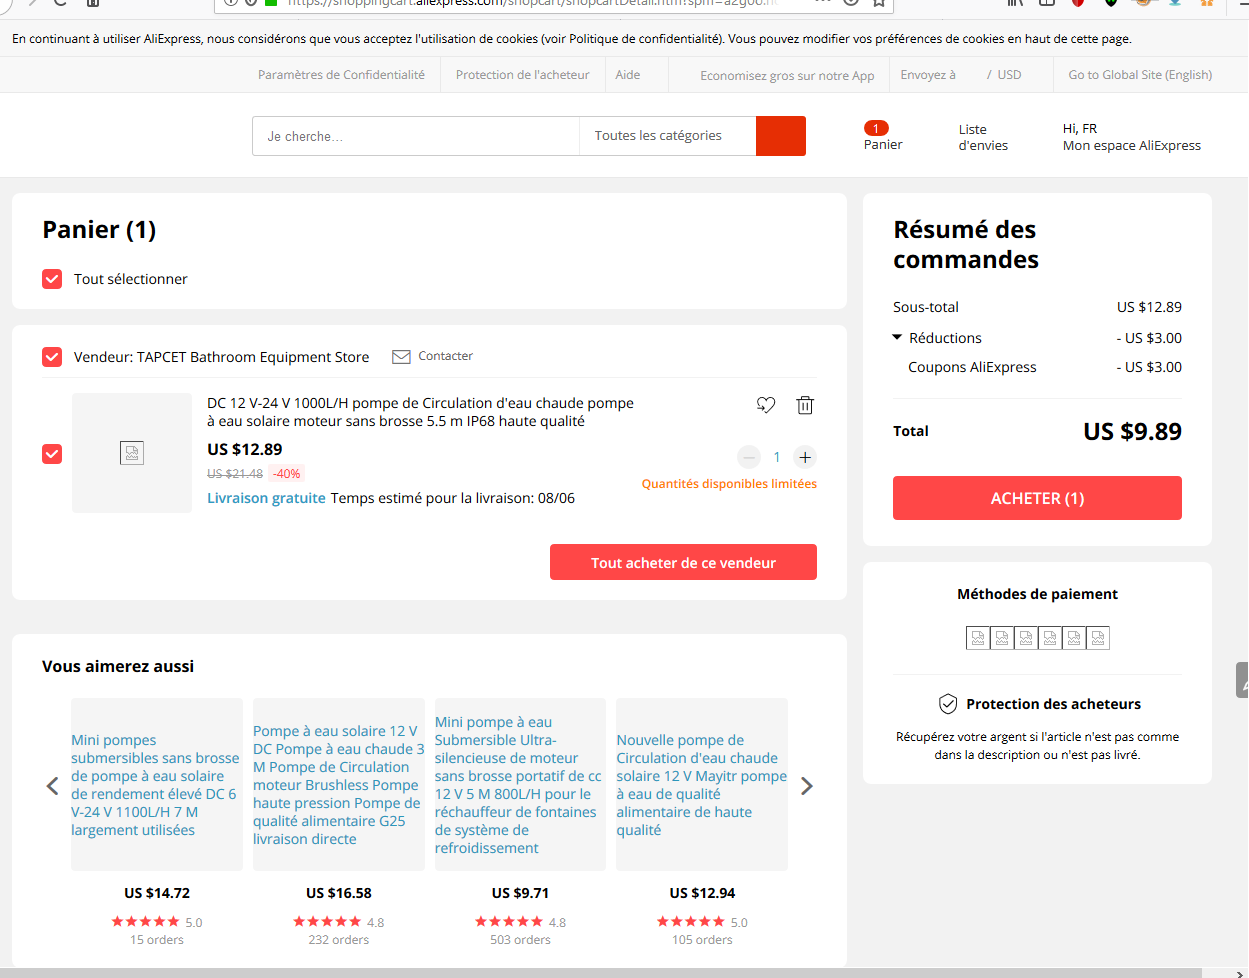Open Mini pompes submersibles sans brosse product
Image resolution: width=1249 pixels, height=978 pixels.
(156, 785)
